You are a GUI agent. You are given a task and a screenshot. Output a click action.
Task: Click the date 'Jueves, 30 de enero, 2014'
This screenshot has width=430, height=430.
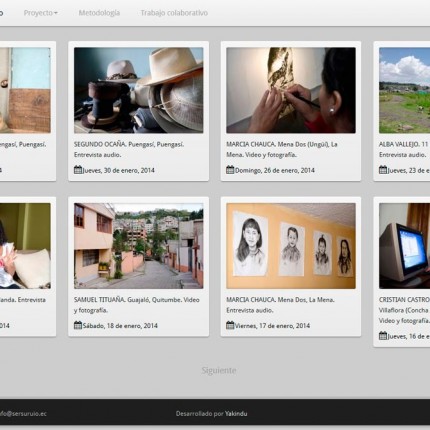(119, 170)
